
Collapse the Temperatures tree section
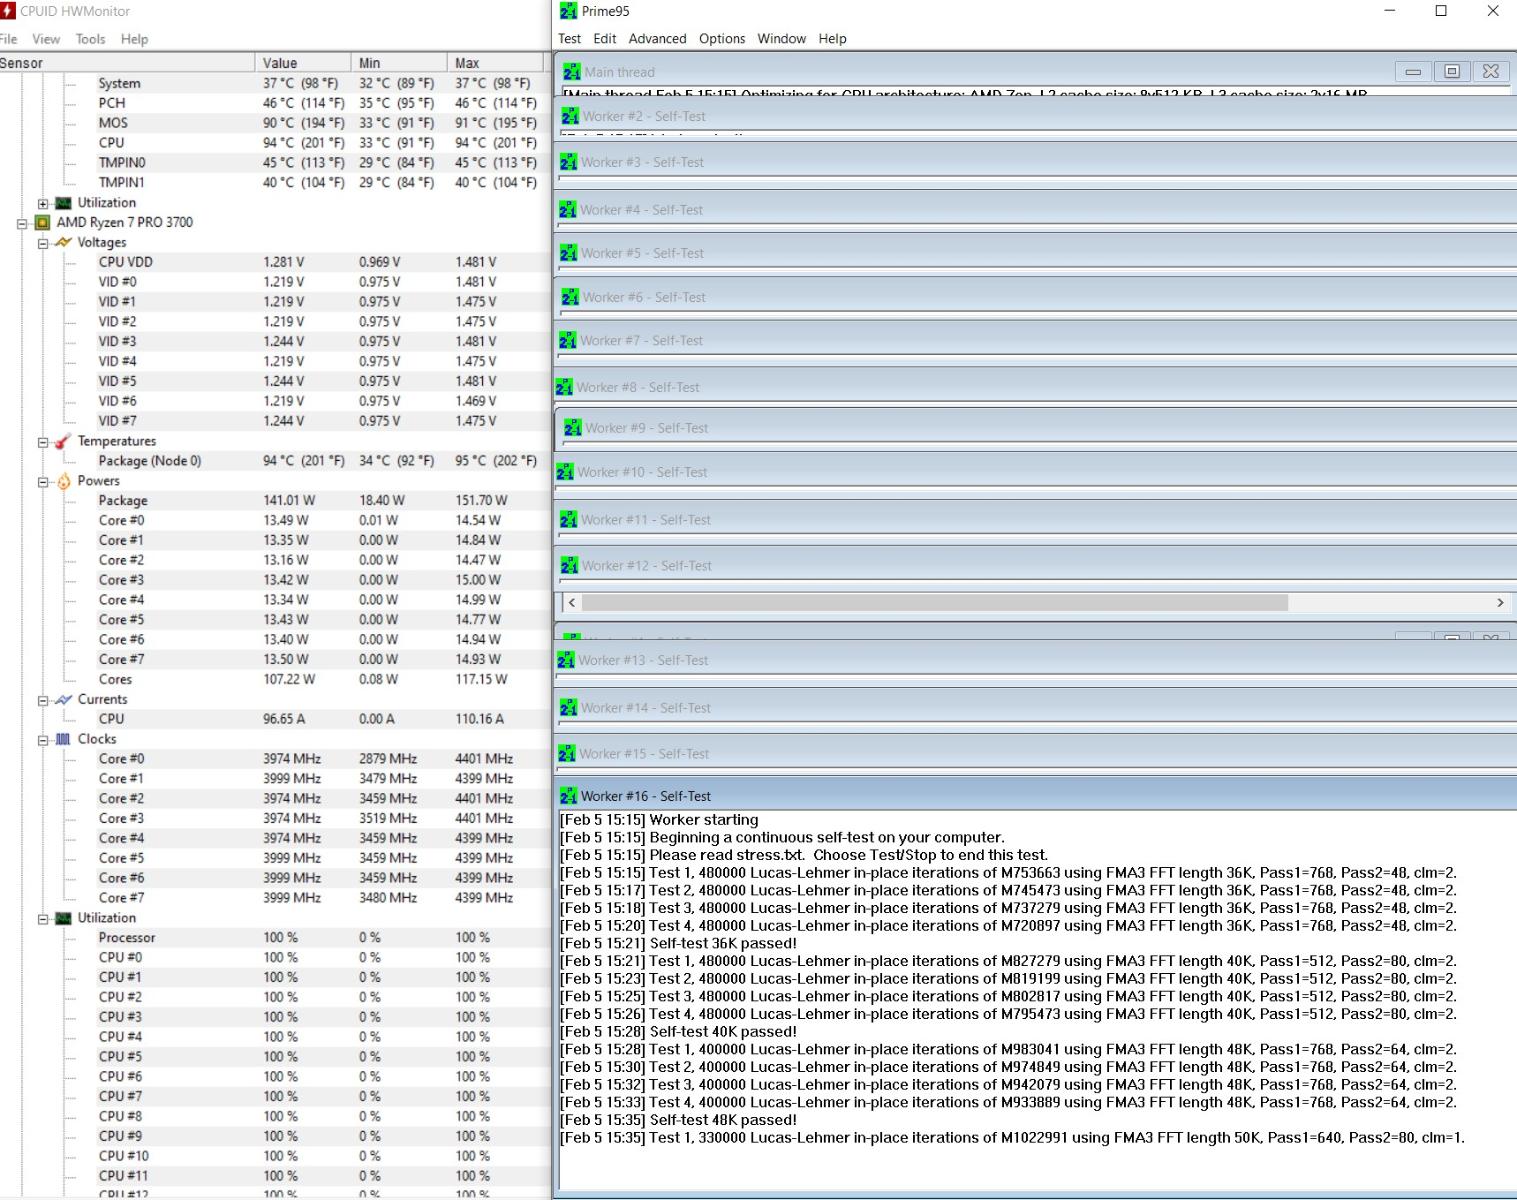click(x=43, y=442)
